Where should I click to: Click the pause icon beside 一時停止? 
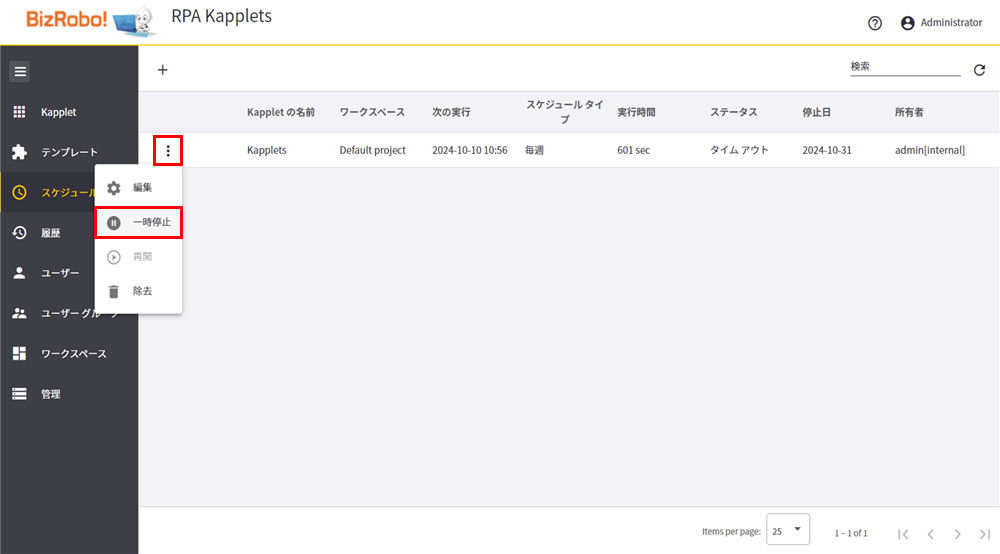pos(114,222)
